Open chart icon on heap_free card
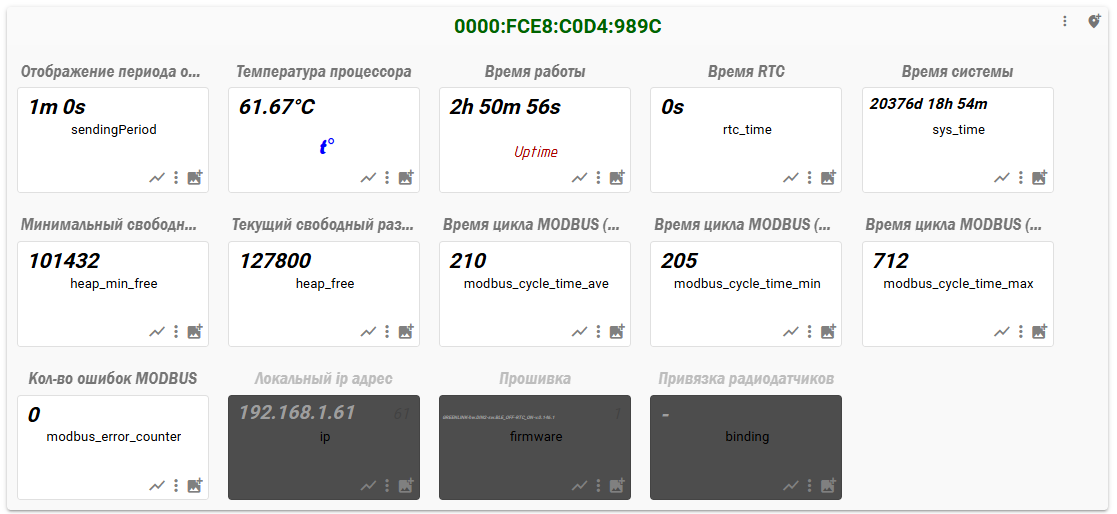This screenshot has height=514, width=1117. pyautogui.click(x=368, y=332)
